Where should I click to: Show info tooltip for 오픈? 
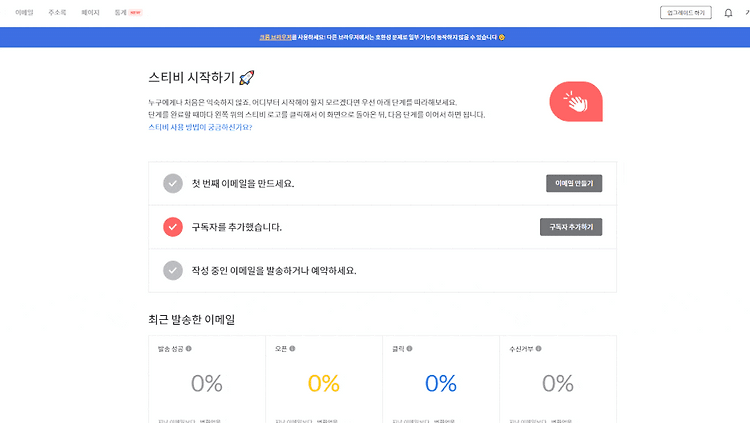pos(292,348)
